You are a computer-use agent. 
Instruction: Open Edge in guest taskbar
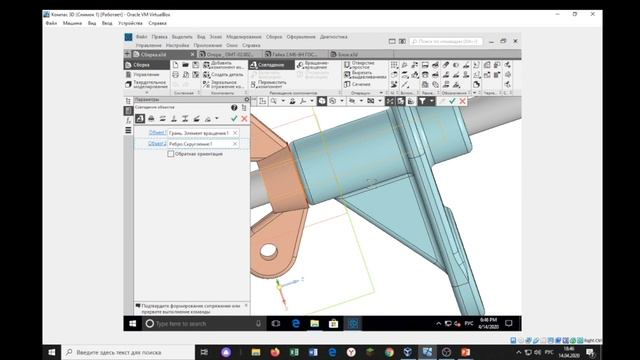pyautogui.click(x=296, y=324)
